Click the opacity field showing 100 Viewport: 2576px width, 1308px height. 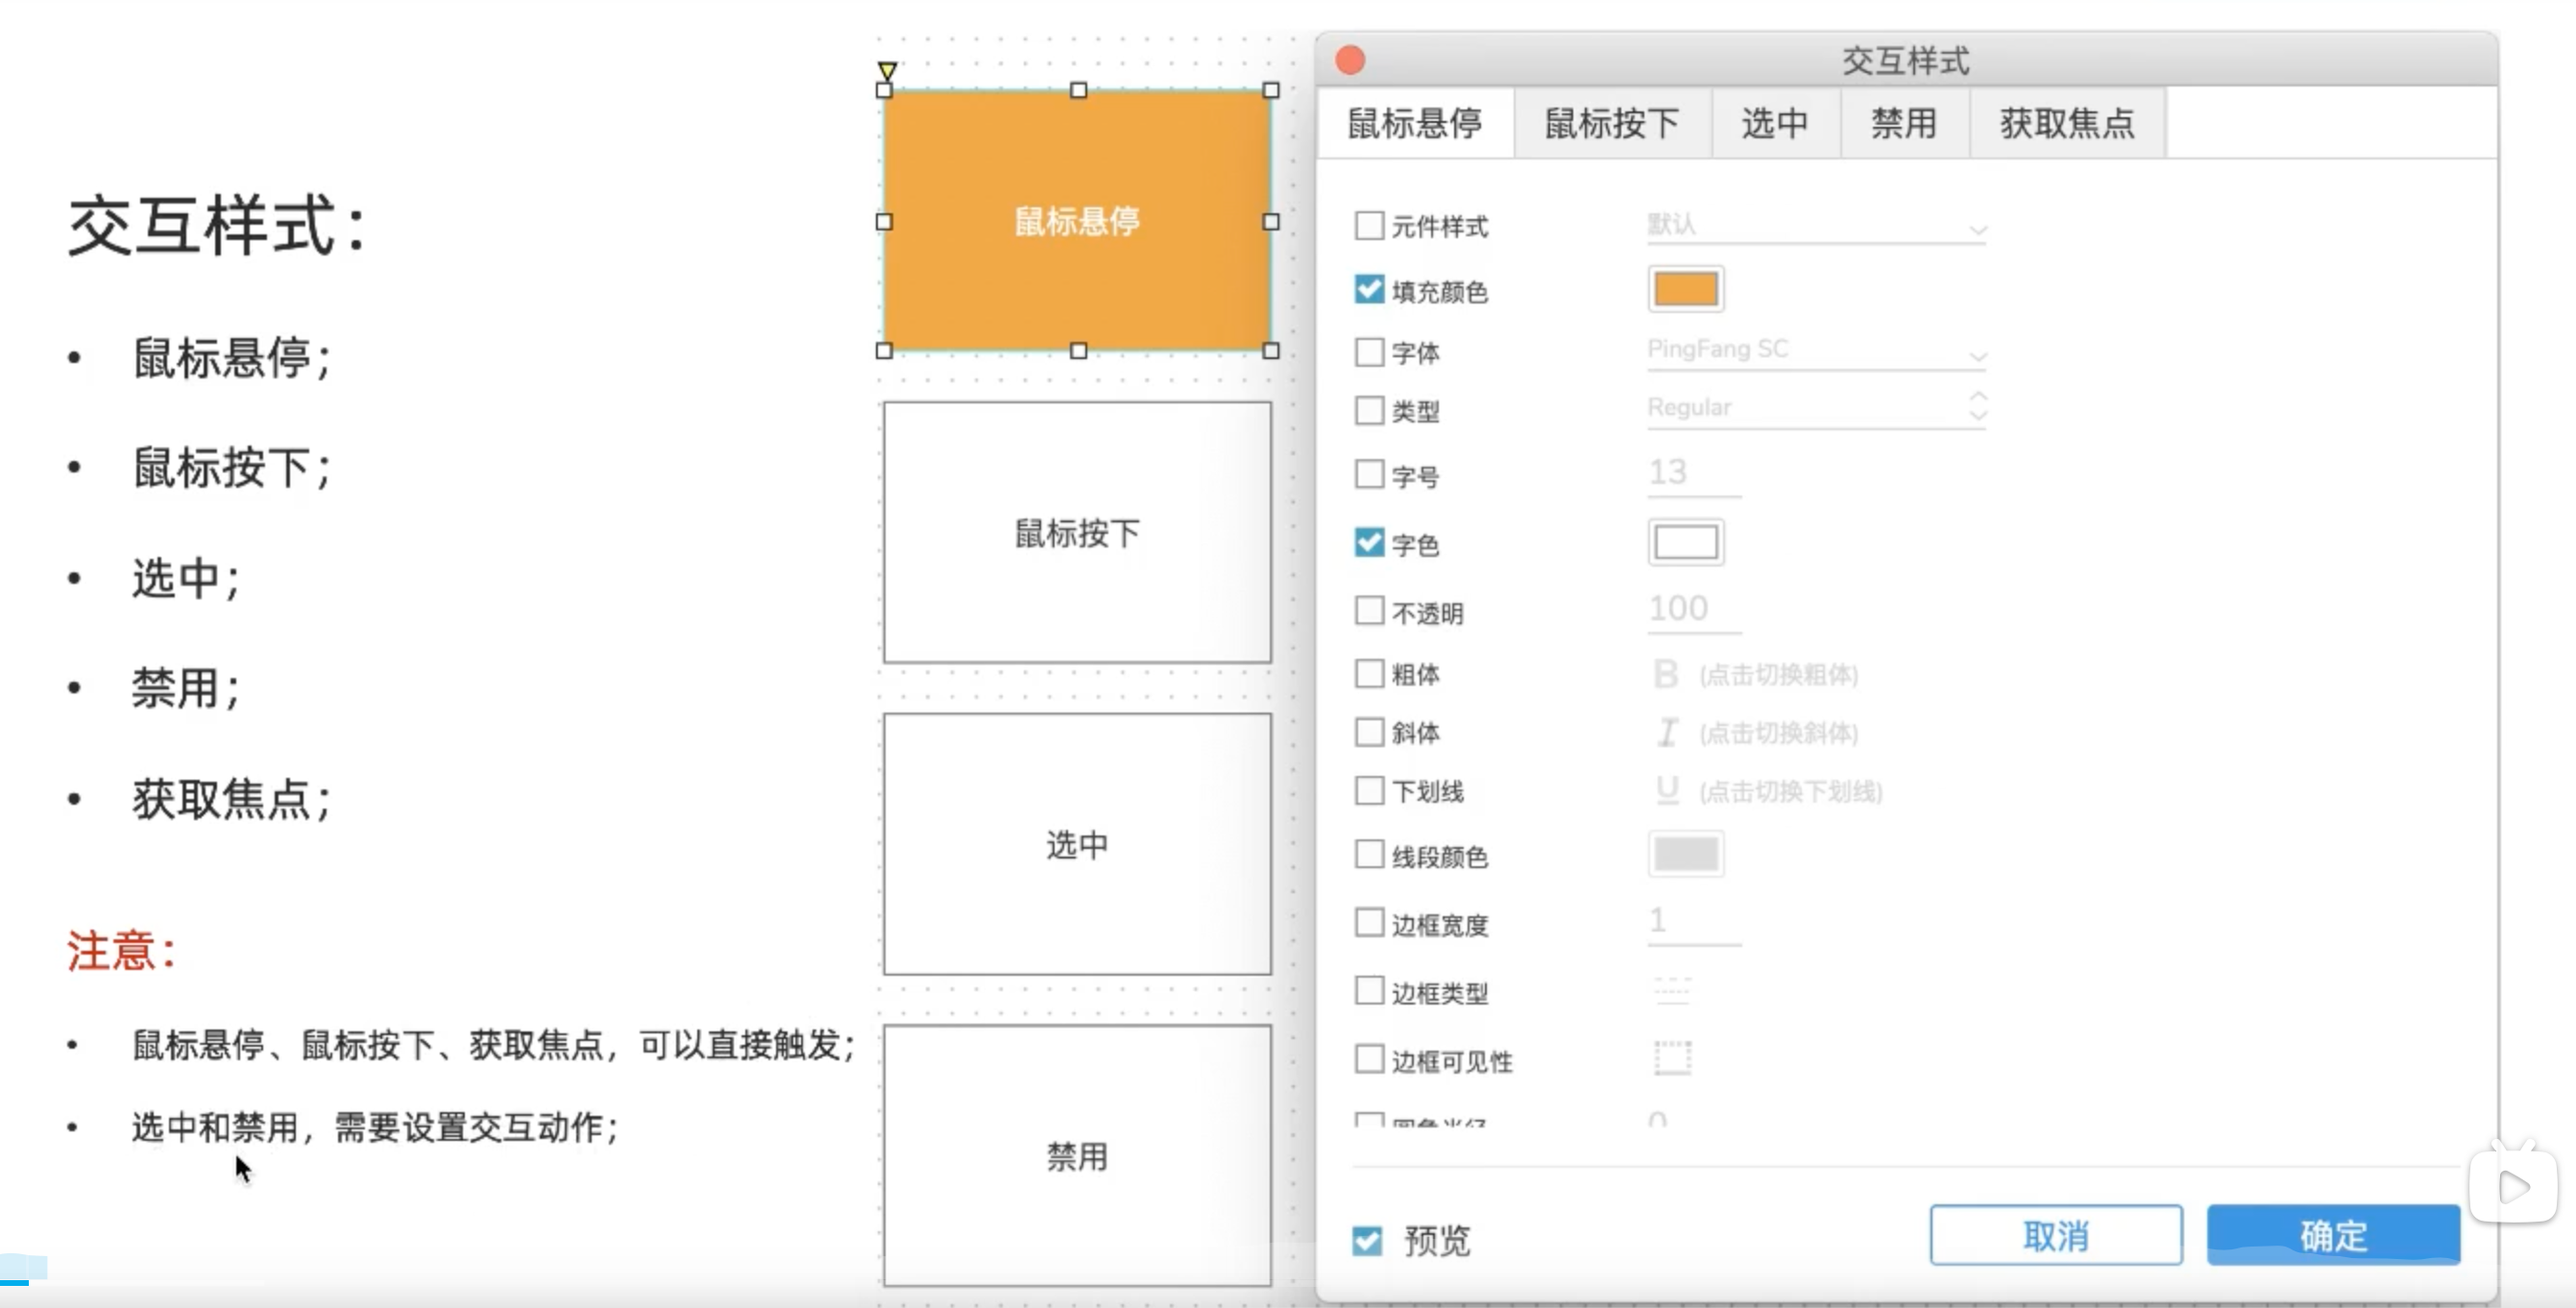click(1694, 610)
